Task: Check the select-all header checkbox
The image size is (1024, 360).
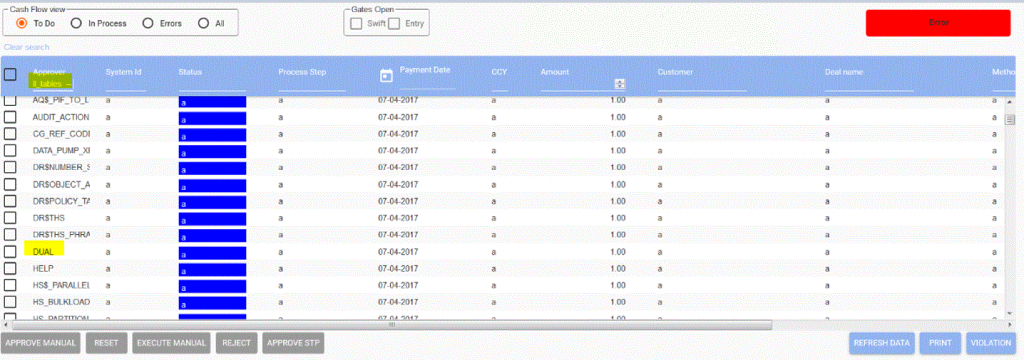Action: click(10, 74)
